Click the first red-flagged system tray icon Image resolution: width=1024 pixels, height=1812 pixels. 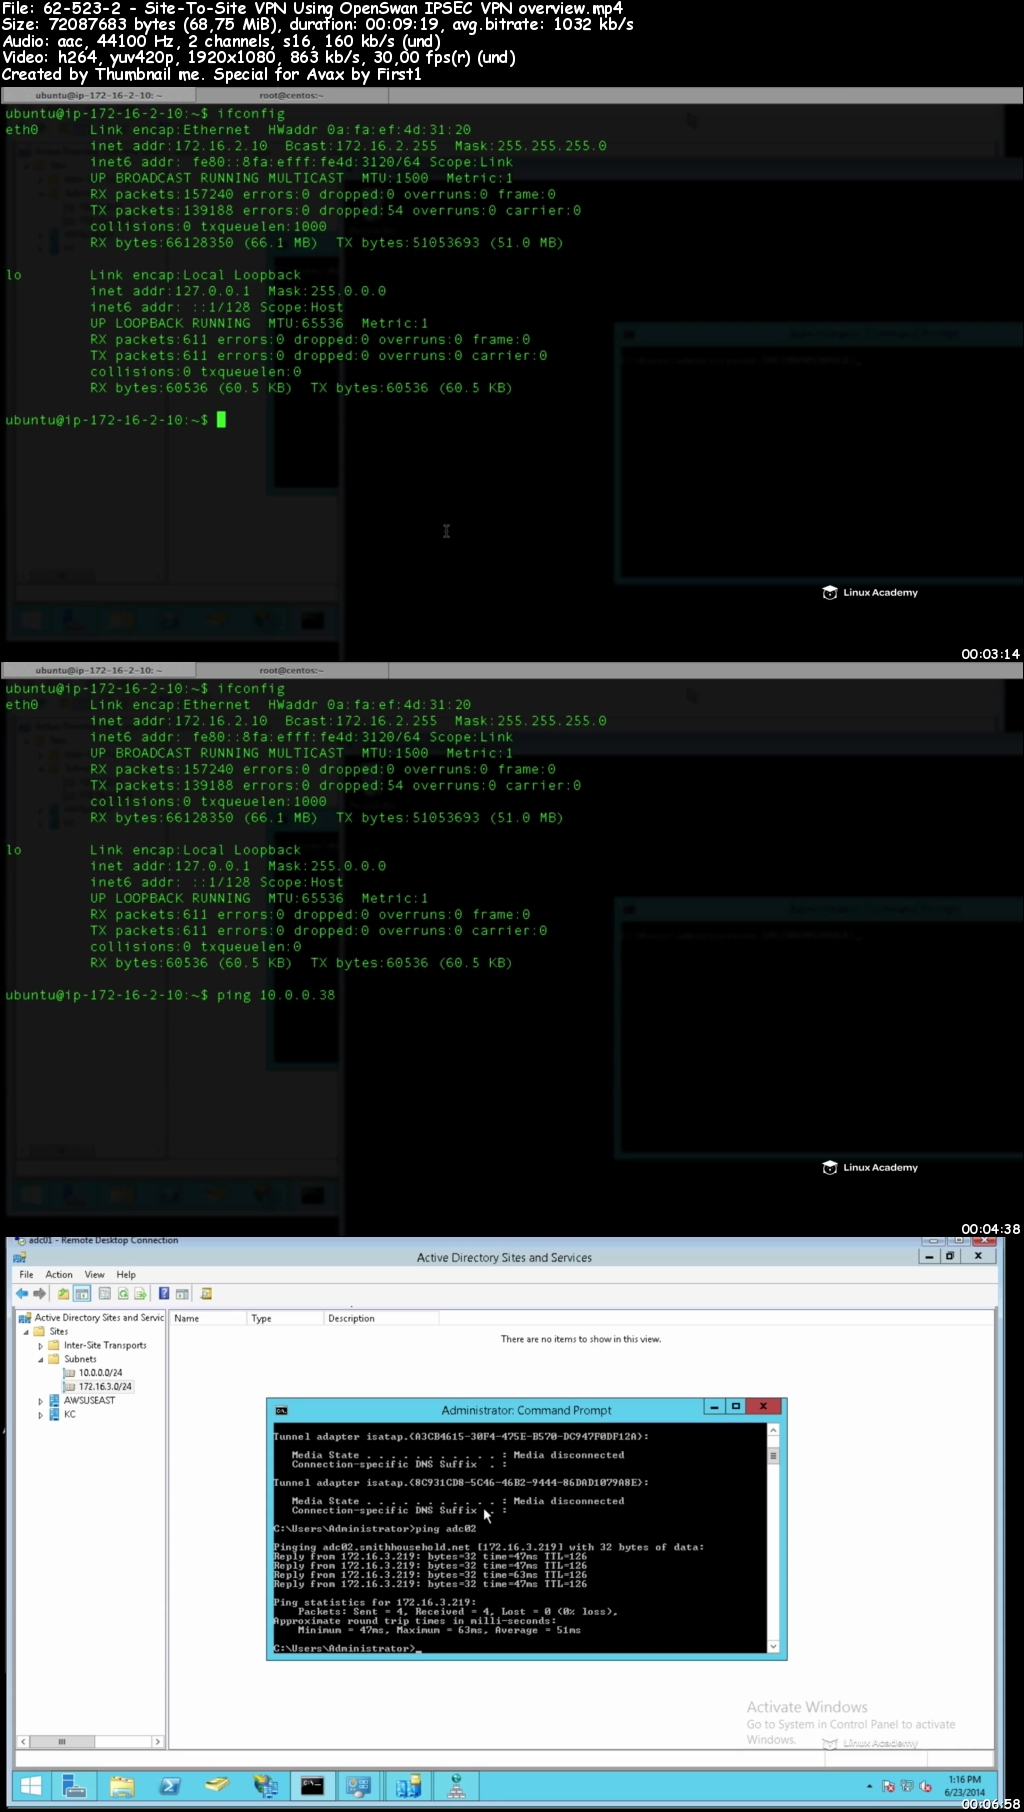coord(889,1786)
